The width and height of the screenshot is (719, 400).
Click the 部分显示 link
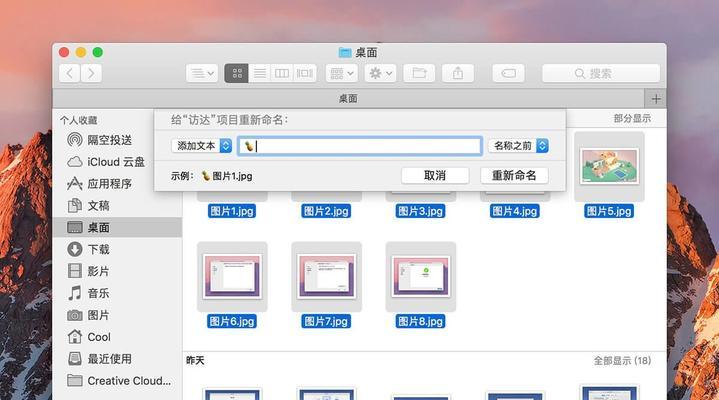point(632,118)
